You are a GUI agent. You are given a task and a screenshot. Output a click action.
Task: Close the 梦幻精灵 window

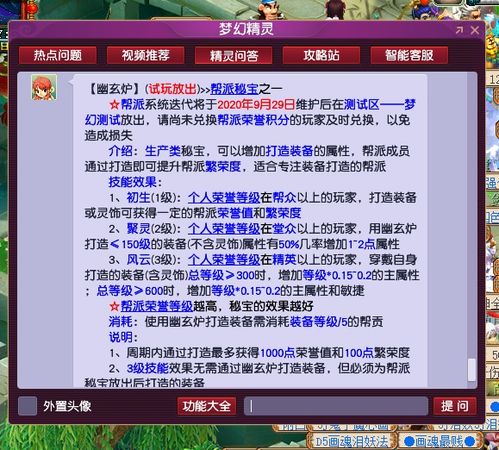(475, 30)
